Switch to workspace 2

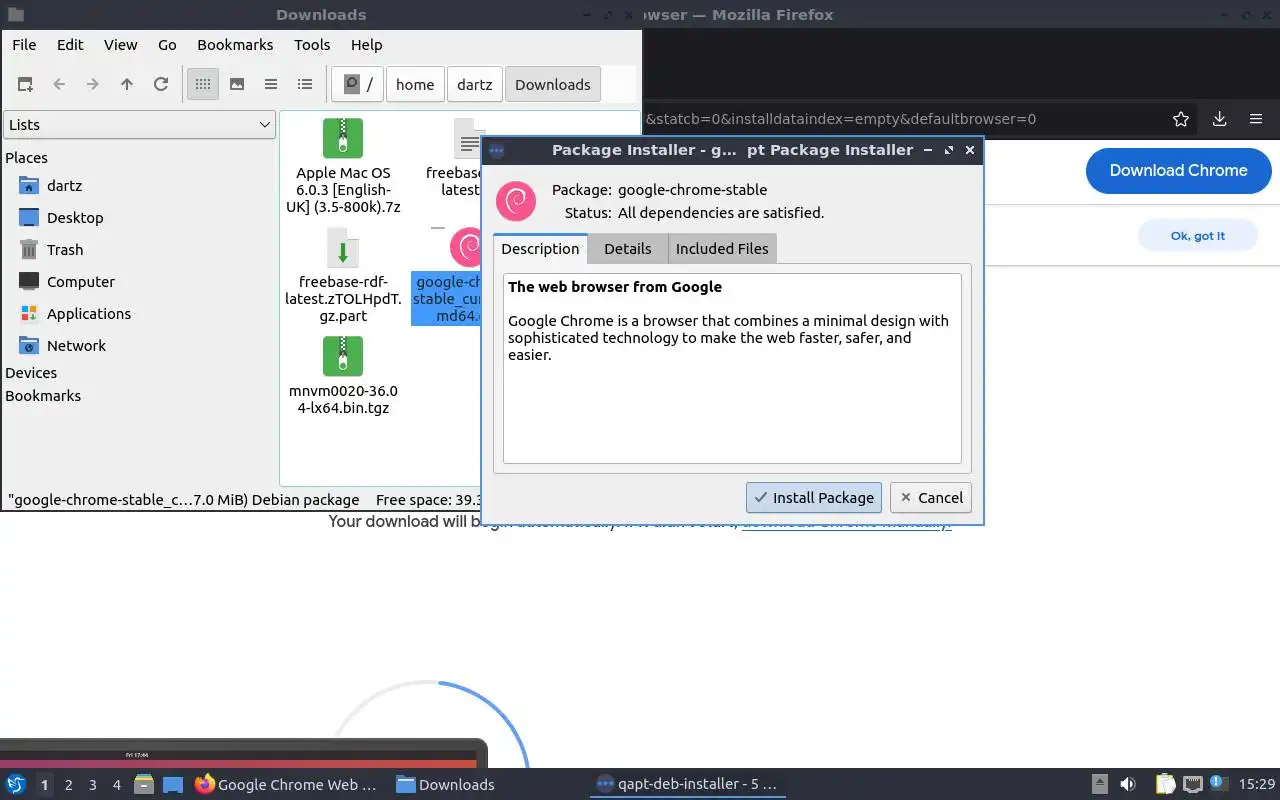[x=68, y=786]
